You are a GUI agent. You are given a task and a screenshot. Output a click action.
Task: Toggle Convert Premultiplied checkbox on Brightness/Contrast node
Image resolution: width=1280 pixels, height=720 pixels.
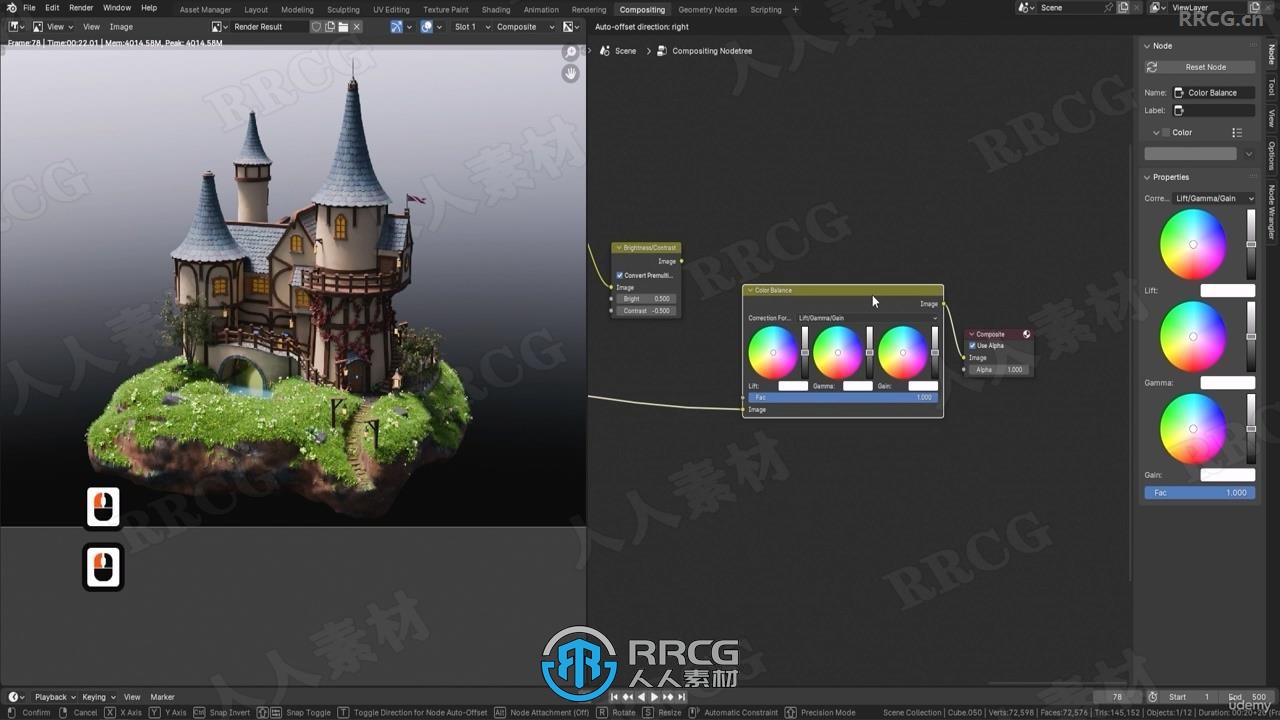620,275
